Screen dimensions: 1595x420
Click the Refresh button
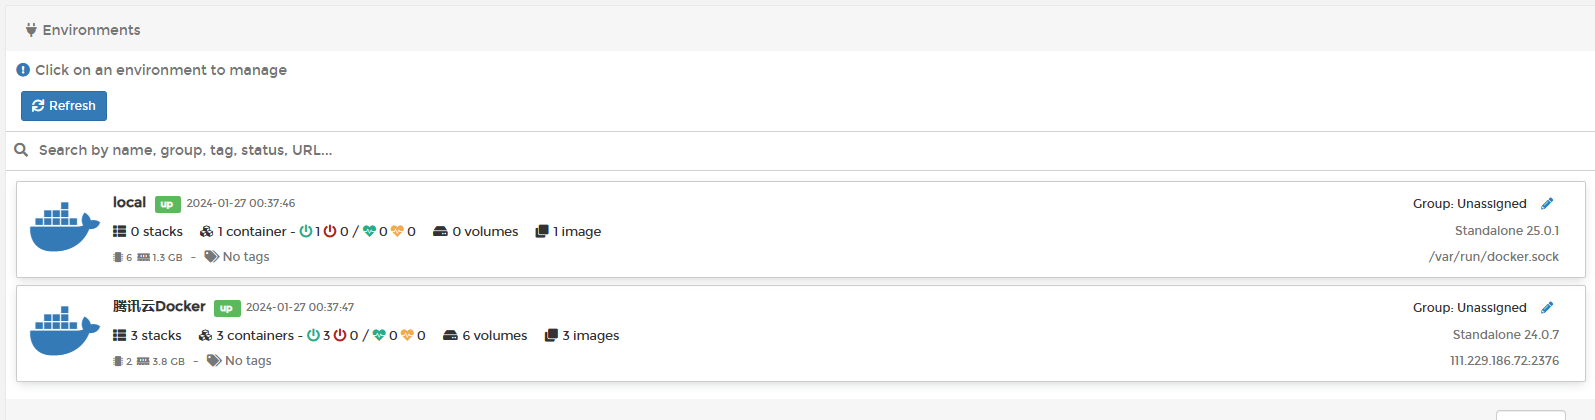64,106
